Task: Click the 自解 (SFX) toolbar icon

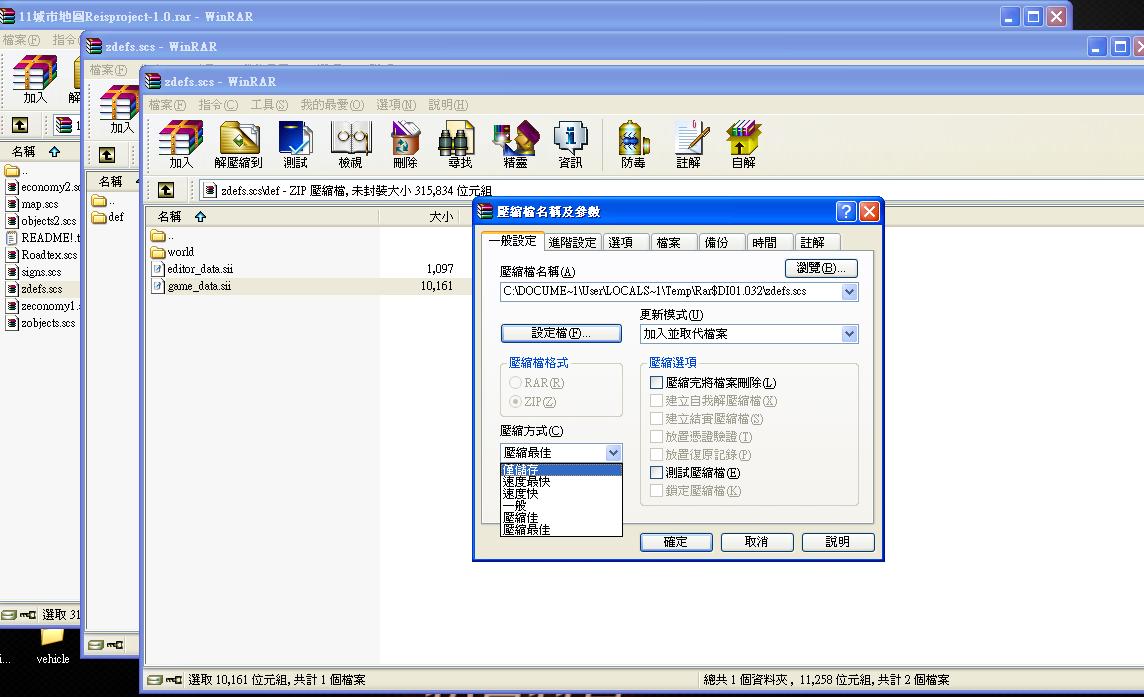Action: coord(743,145)
